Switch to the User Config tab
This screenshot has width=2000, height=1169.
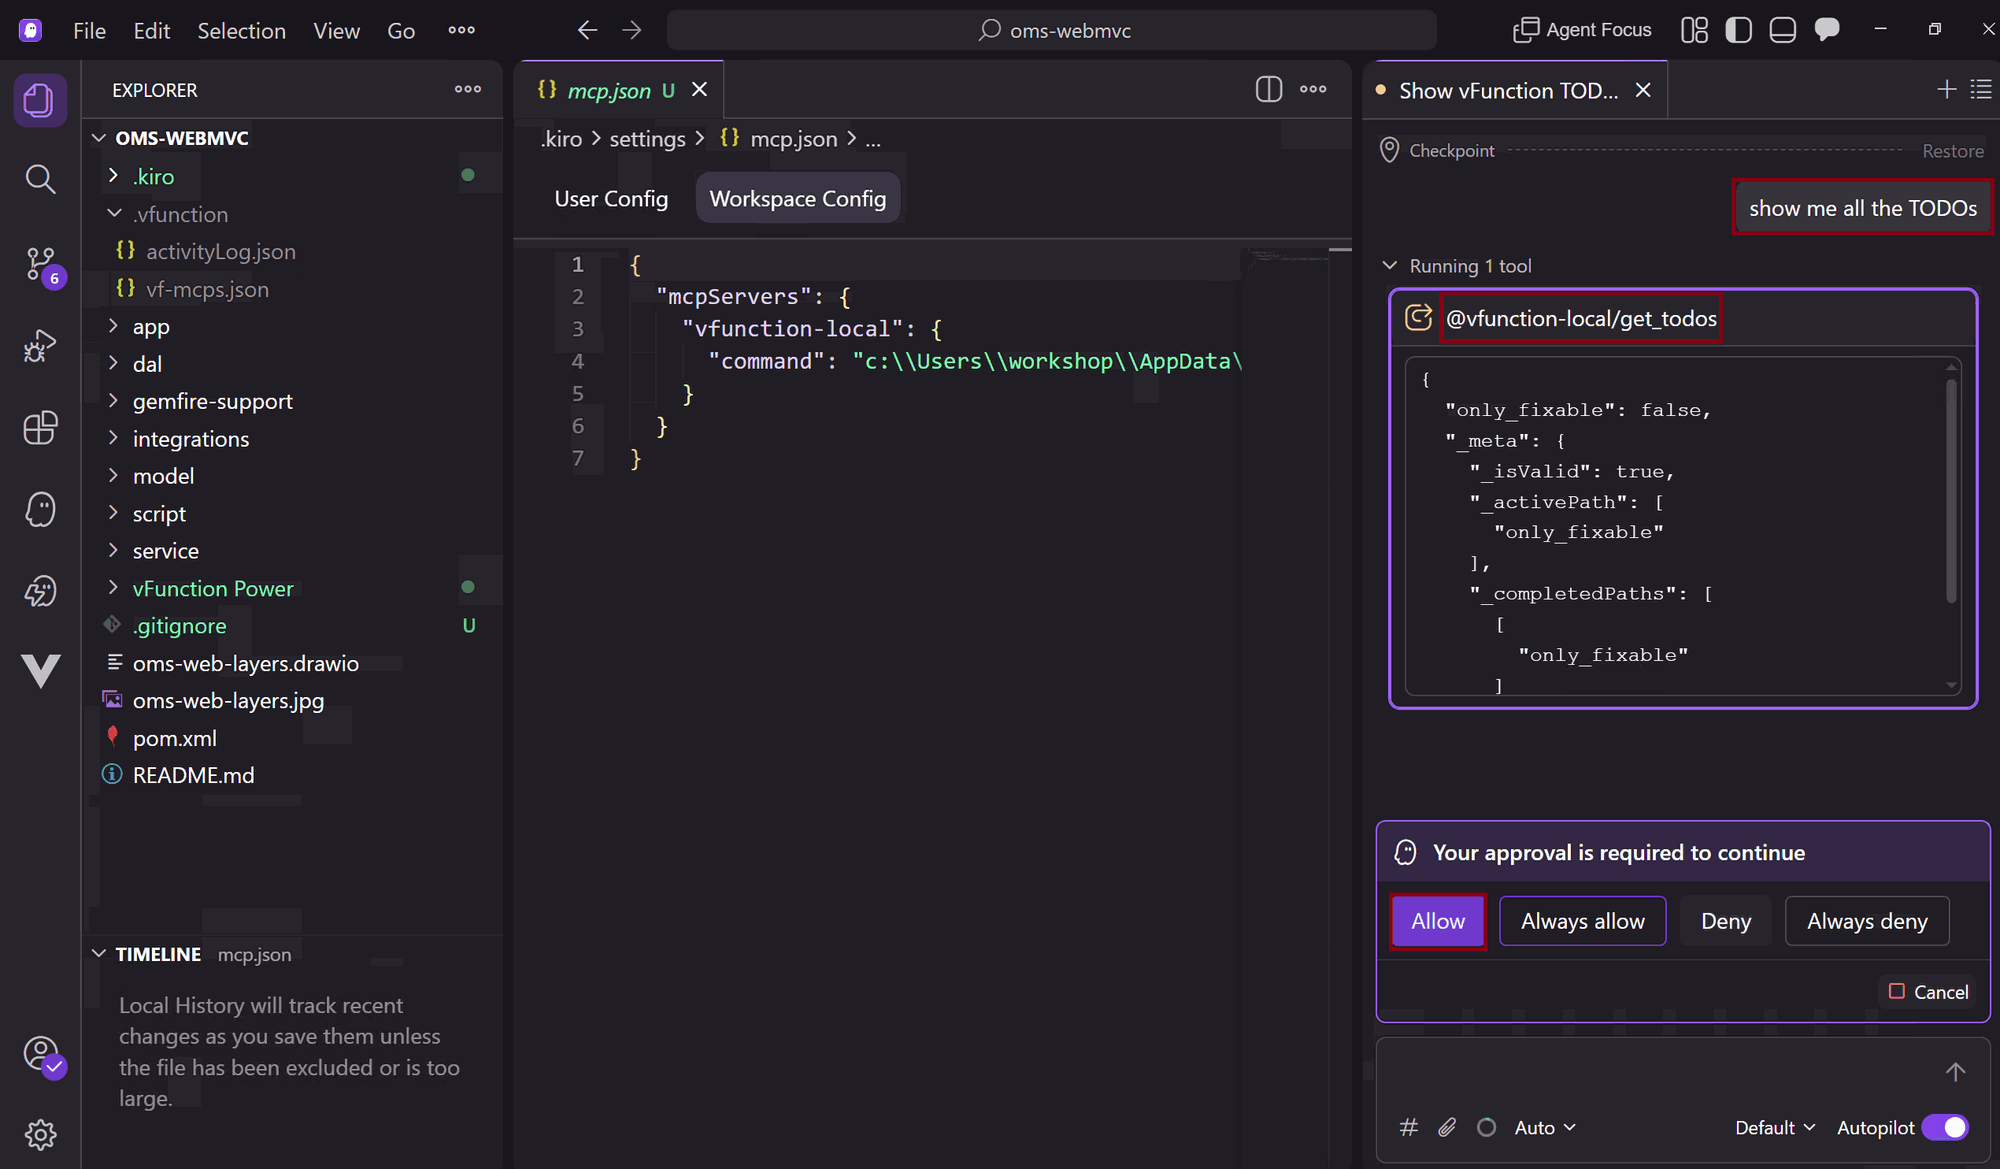611,198
